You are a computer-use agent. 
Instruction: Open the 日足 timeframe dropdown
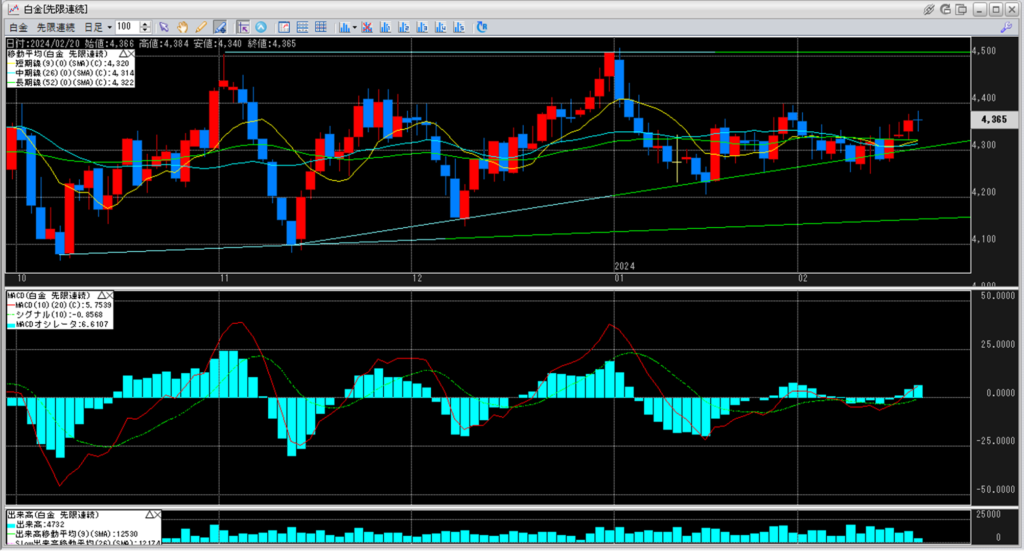(x=98, y=27)
